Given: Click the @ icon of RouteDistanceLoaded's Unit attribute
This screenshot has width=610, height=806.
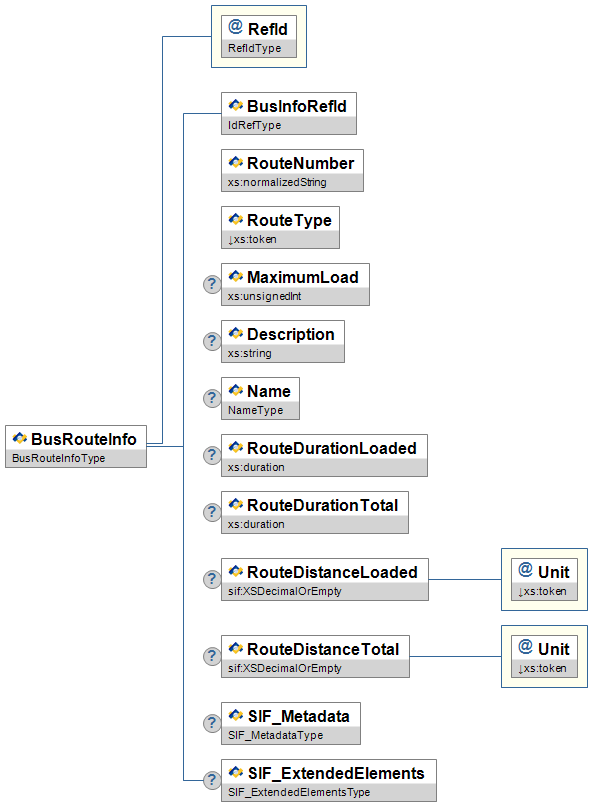Looking at the screenshot, I should coord(525,570).
